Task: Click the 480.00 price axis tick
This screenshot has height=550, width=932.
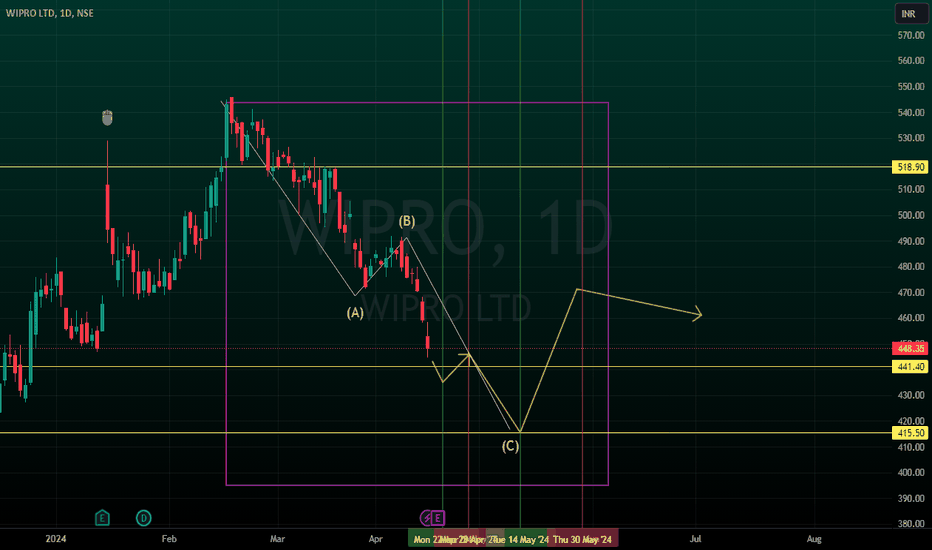Action: pos(911,266)
